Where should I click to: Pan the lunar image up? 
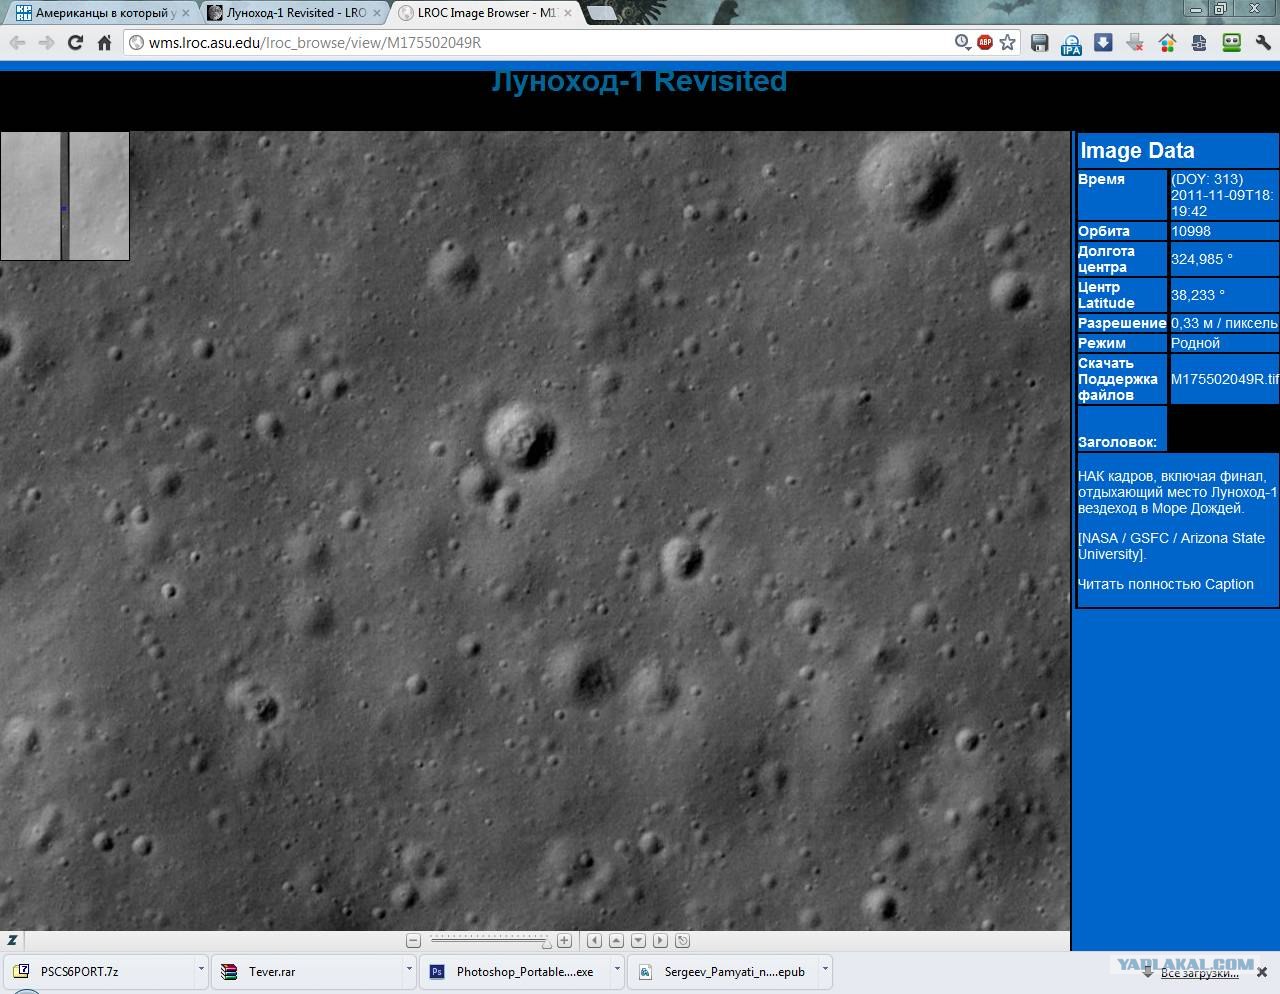pos(616,941)
